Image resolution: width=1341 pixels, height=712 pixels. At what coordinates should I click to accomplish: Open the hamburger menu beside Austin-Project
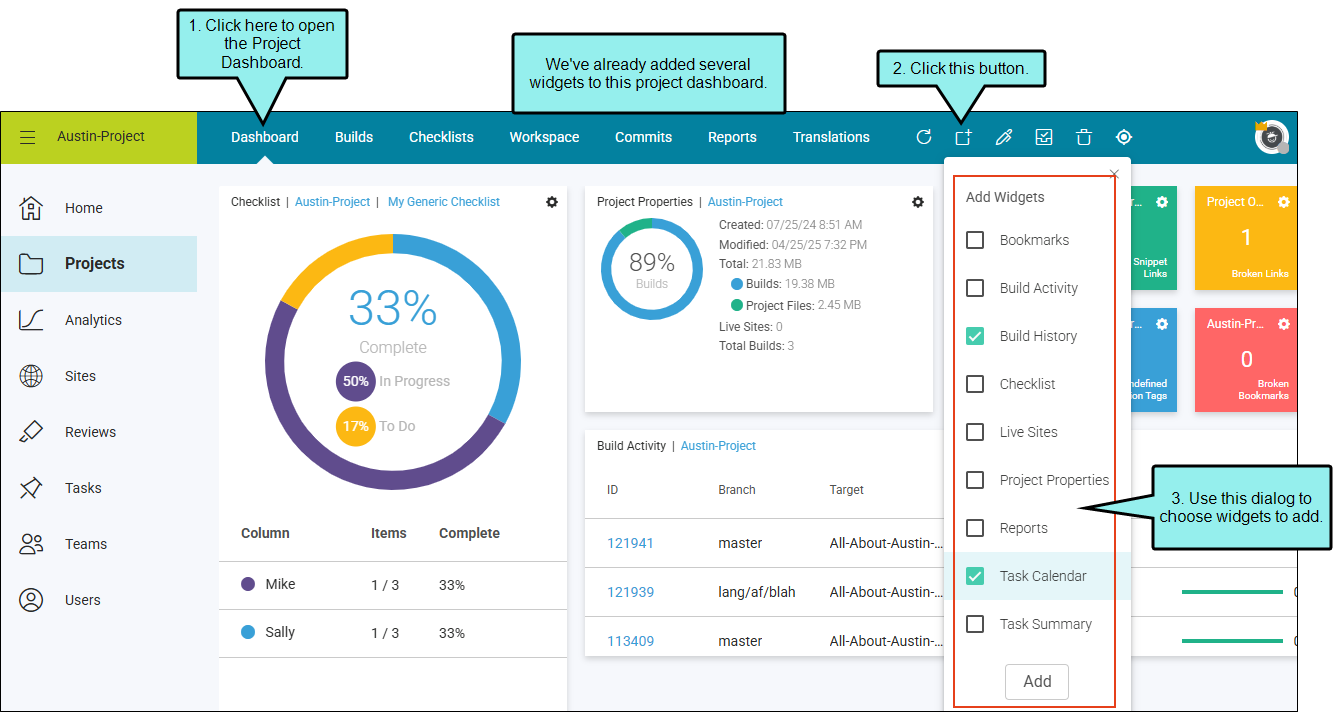tap(28, 137)
